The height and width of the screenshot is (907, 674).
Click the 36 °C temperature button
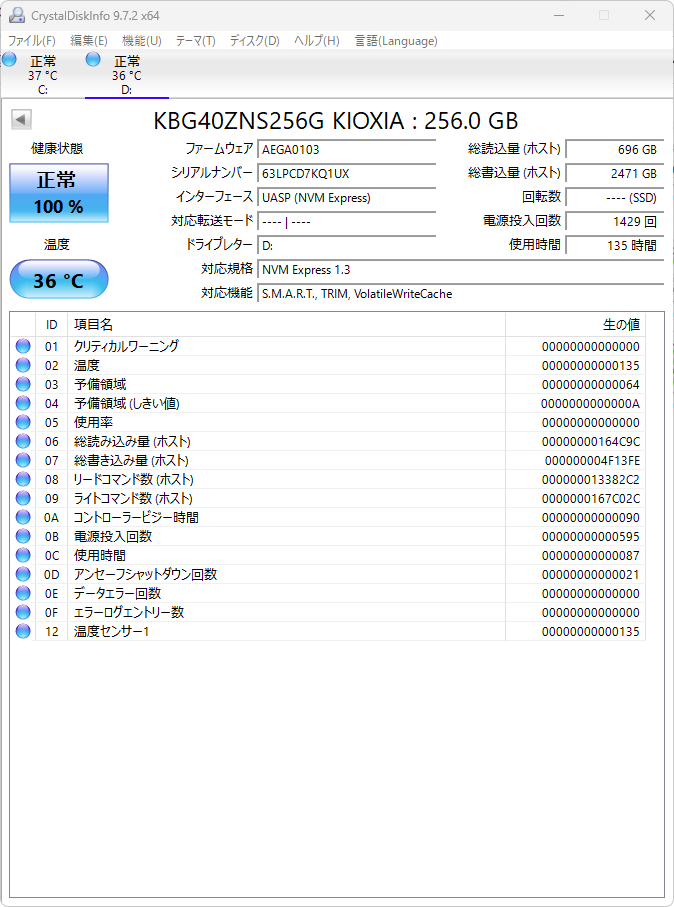pos(59,280)
